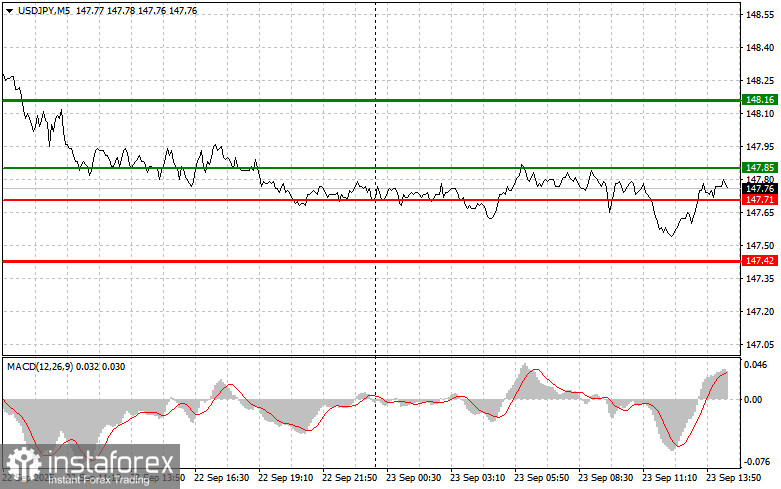Click the 147.71 red price level label

click(x=760, y=200)
